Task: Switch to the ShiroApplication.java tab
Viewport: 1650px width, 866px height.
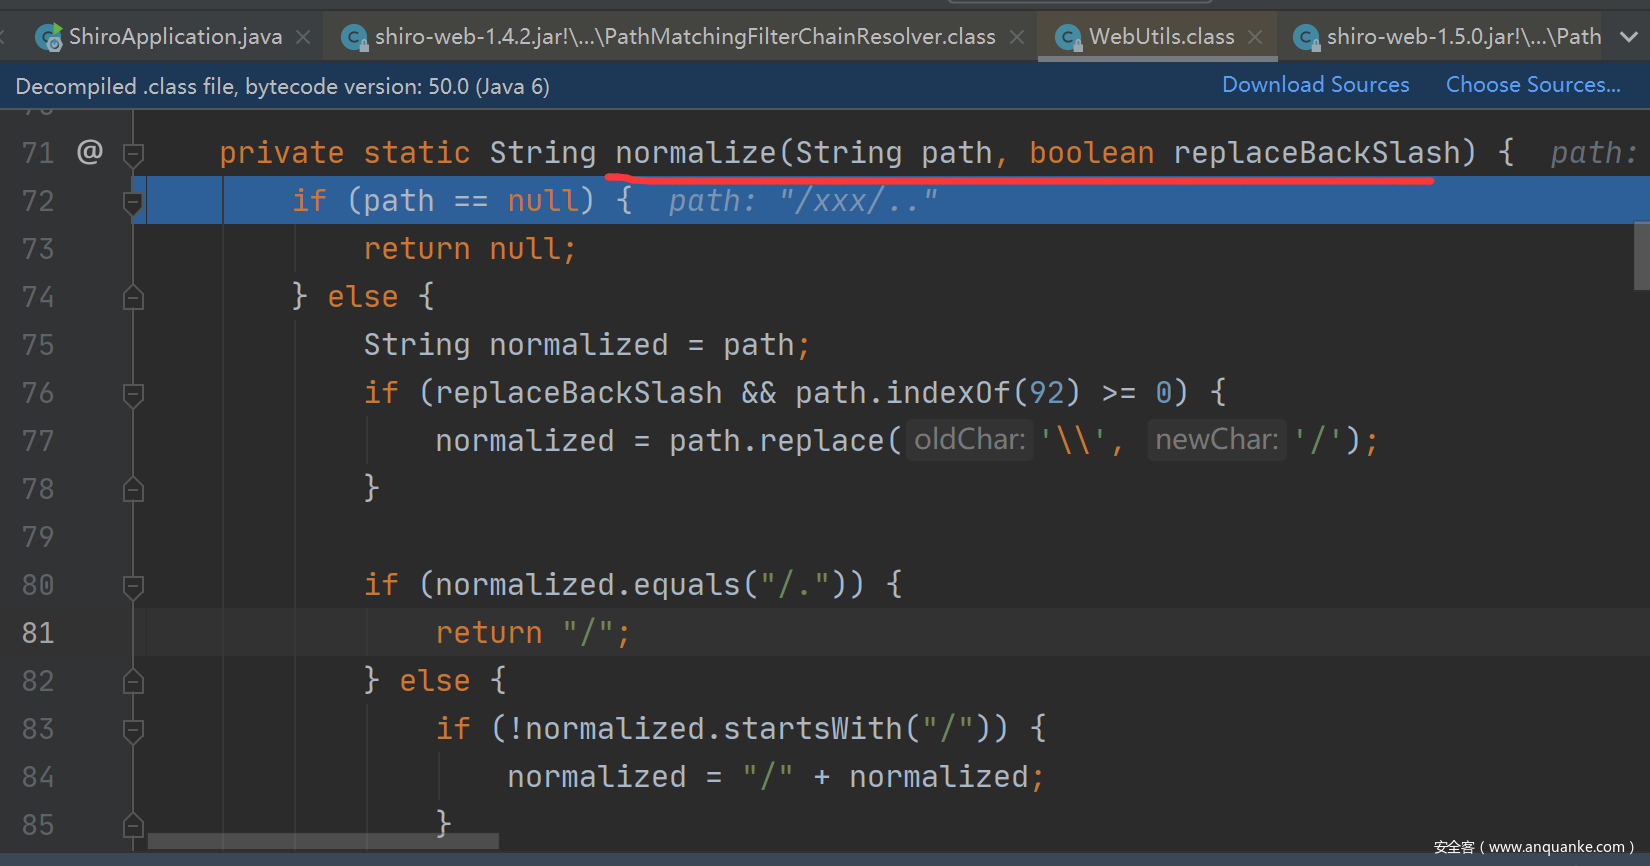Action: [x=175, y=37]
